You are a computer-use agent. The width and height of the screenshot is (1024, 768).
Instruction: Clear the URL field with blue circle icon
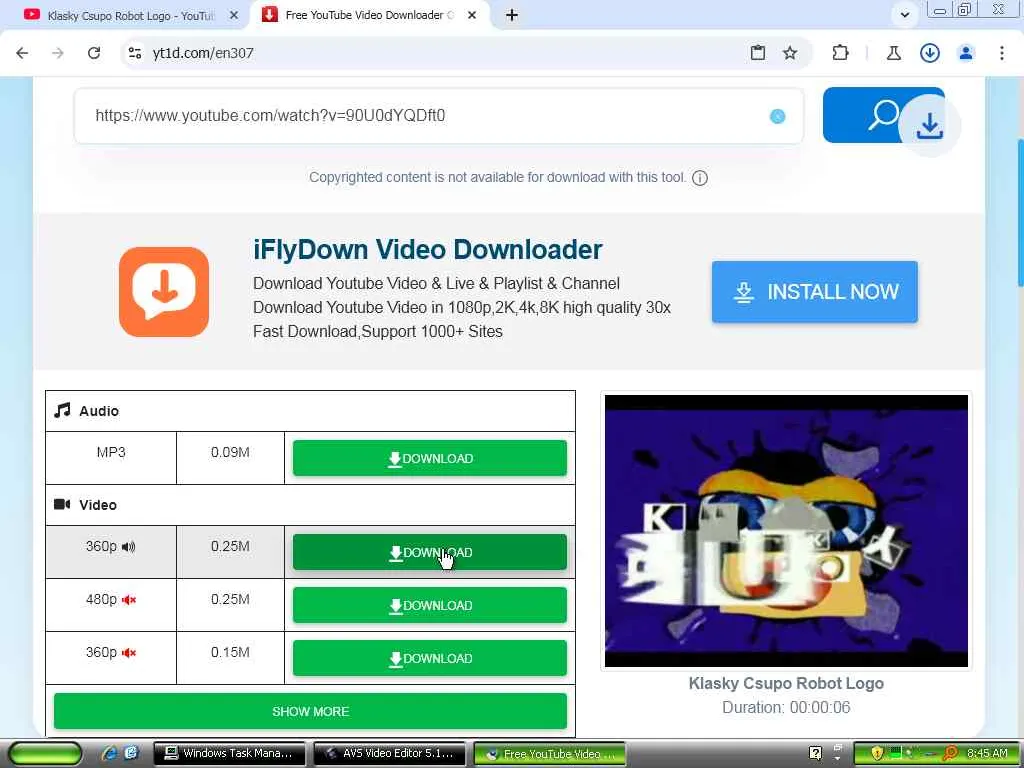click(x=777, y=116)
